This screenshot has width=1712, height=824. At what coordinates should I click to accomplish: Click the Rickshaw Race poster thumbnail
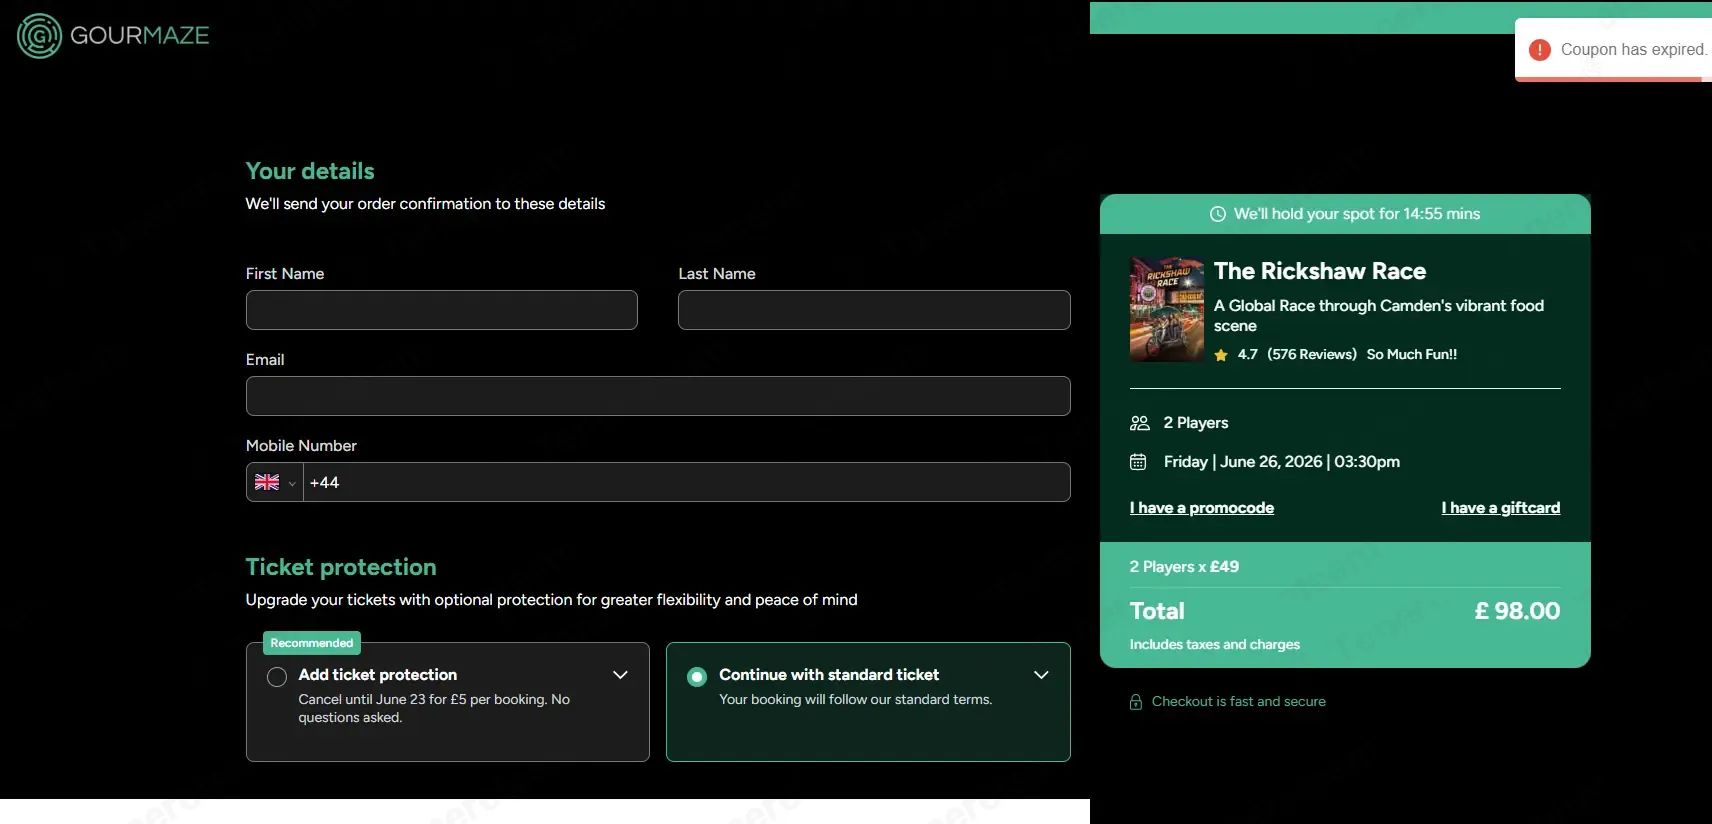click(1167, 309)
